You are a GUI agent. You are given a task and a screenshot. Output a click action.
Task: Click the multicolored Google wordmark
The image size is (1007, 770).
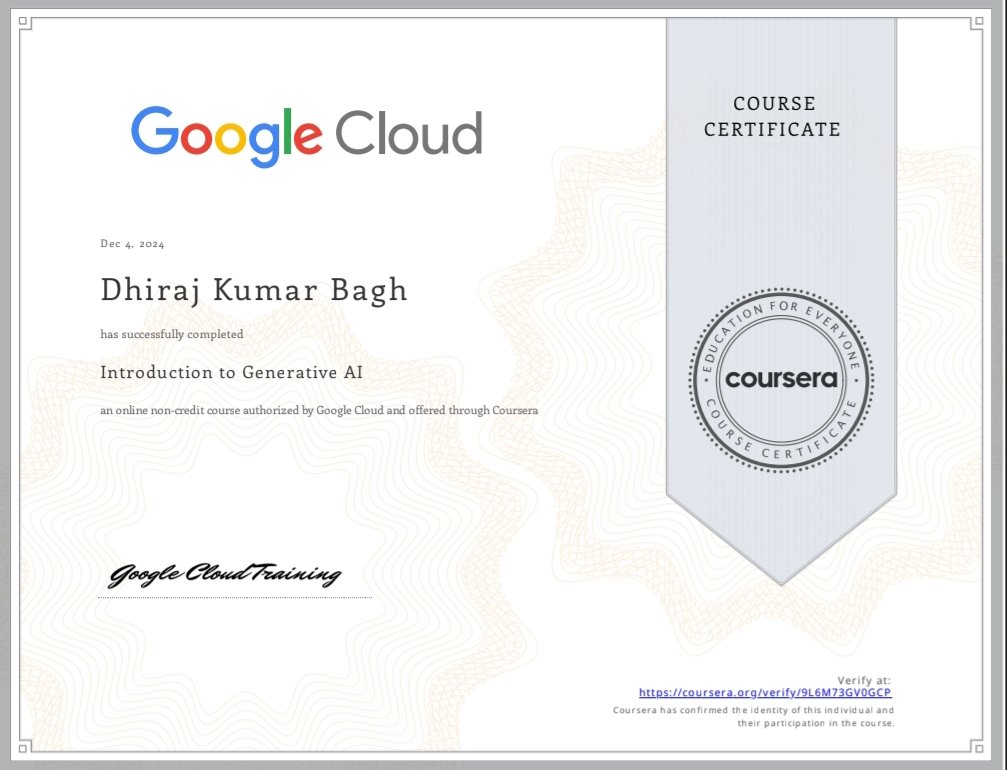[x=226, y=136]
